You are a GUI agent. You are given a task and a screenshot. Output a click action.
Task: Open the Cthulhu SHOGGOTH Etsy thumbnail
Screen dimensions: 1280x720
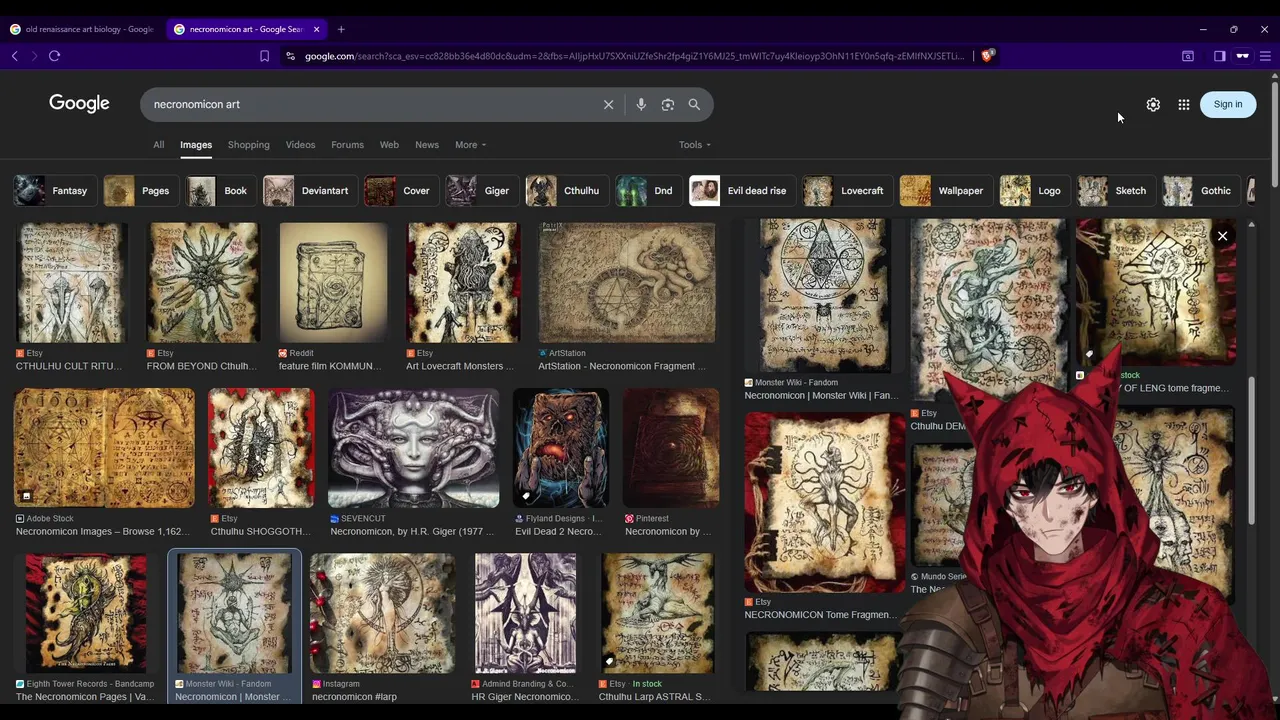coord(261,448)
